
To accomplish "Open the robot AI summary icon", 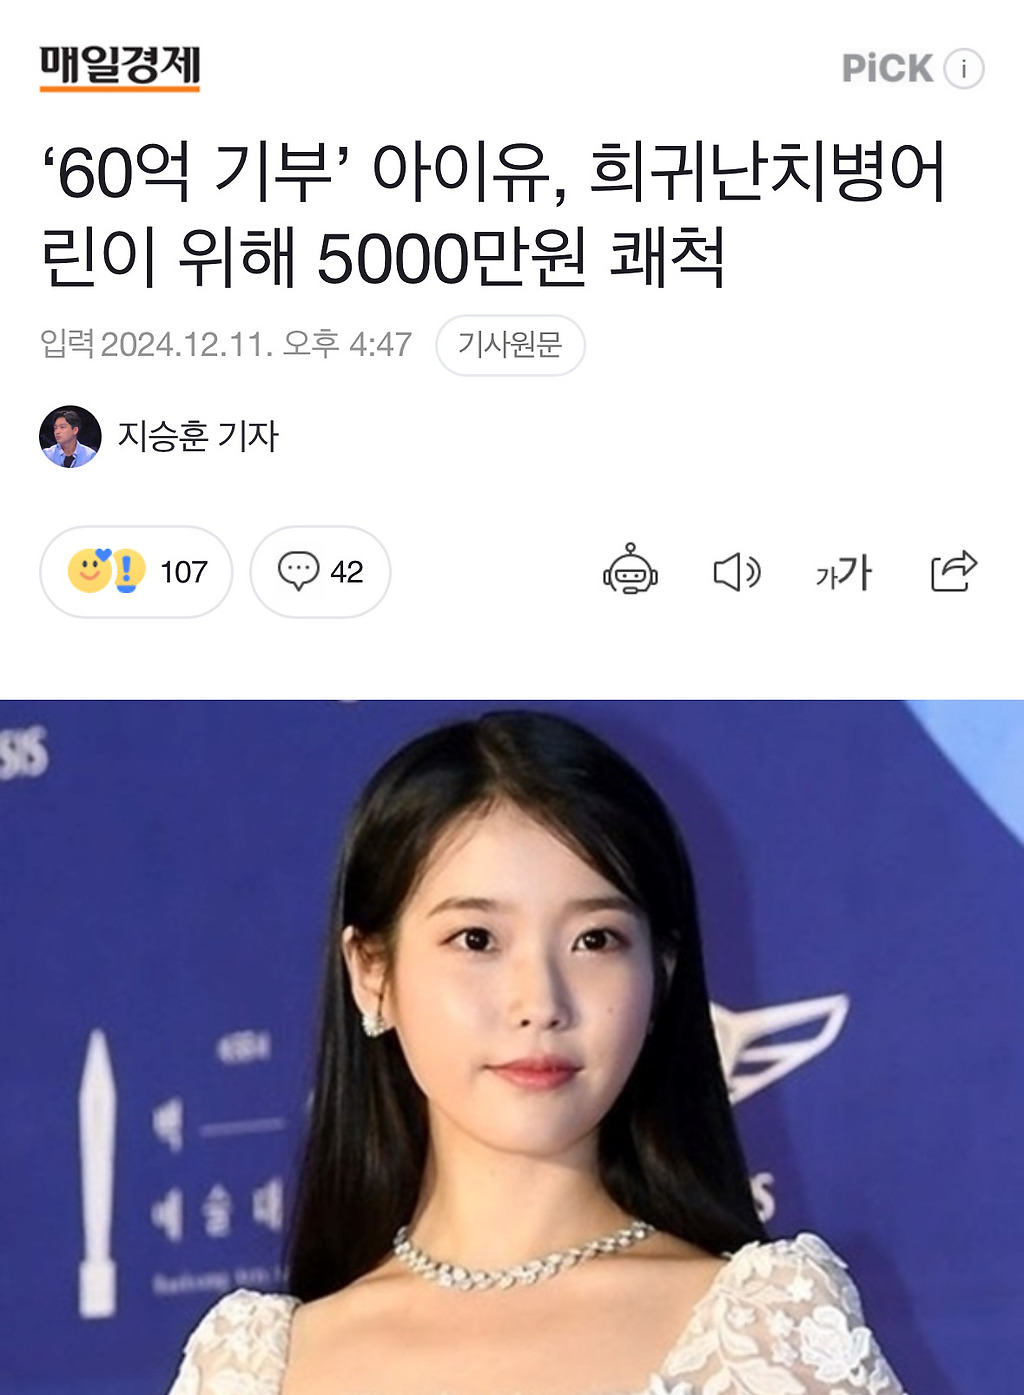I will [x=630, y=570].
